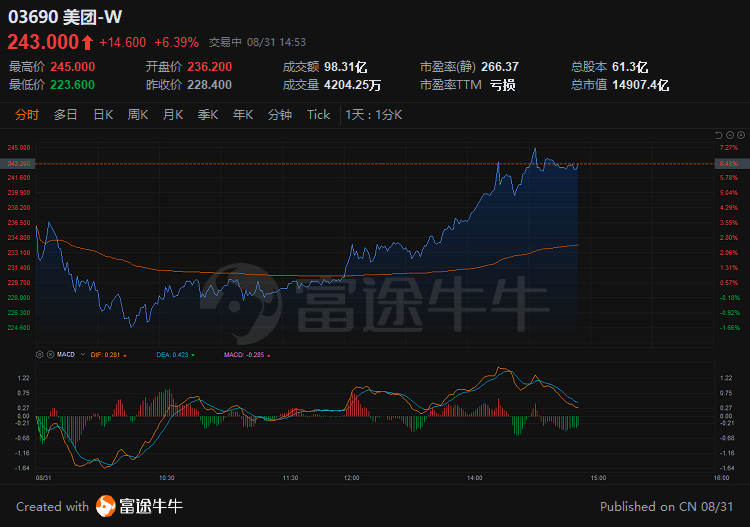Click the 228.000 price axis label
The width and height of the screenshot is (750, 527).
point(19,298)
